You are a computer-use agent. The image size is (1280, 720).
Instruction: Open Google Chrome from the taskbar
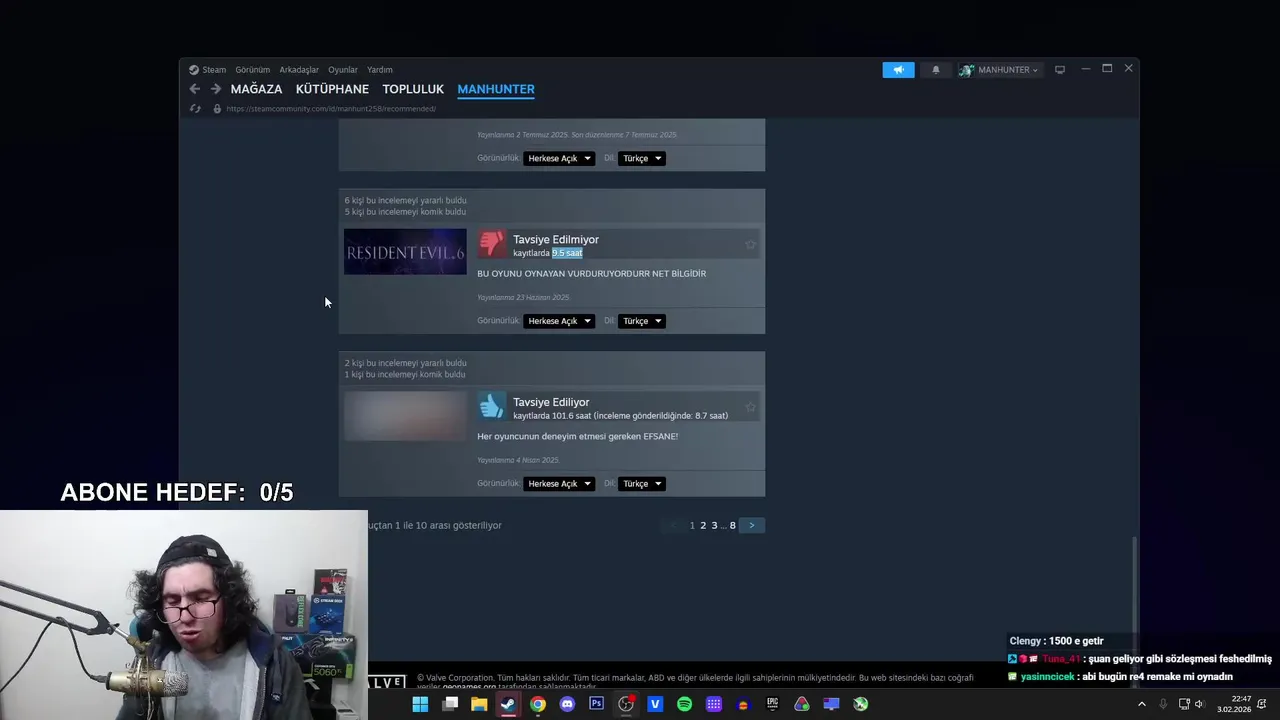tap(538, 704)
